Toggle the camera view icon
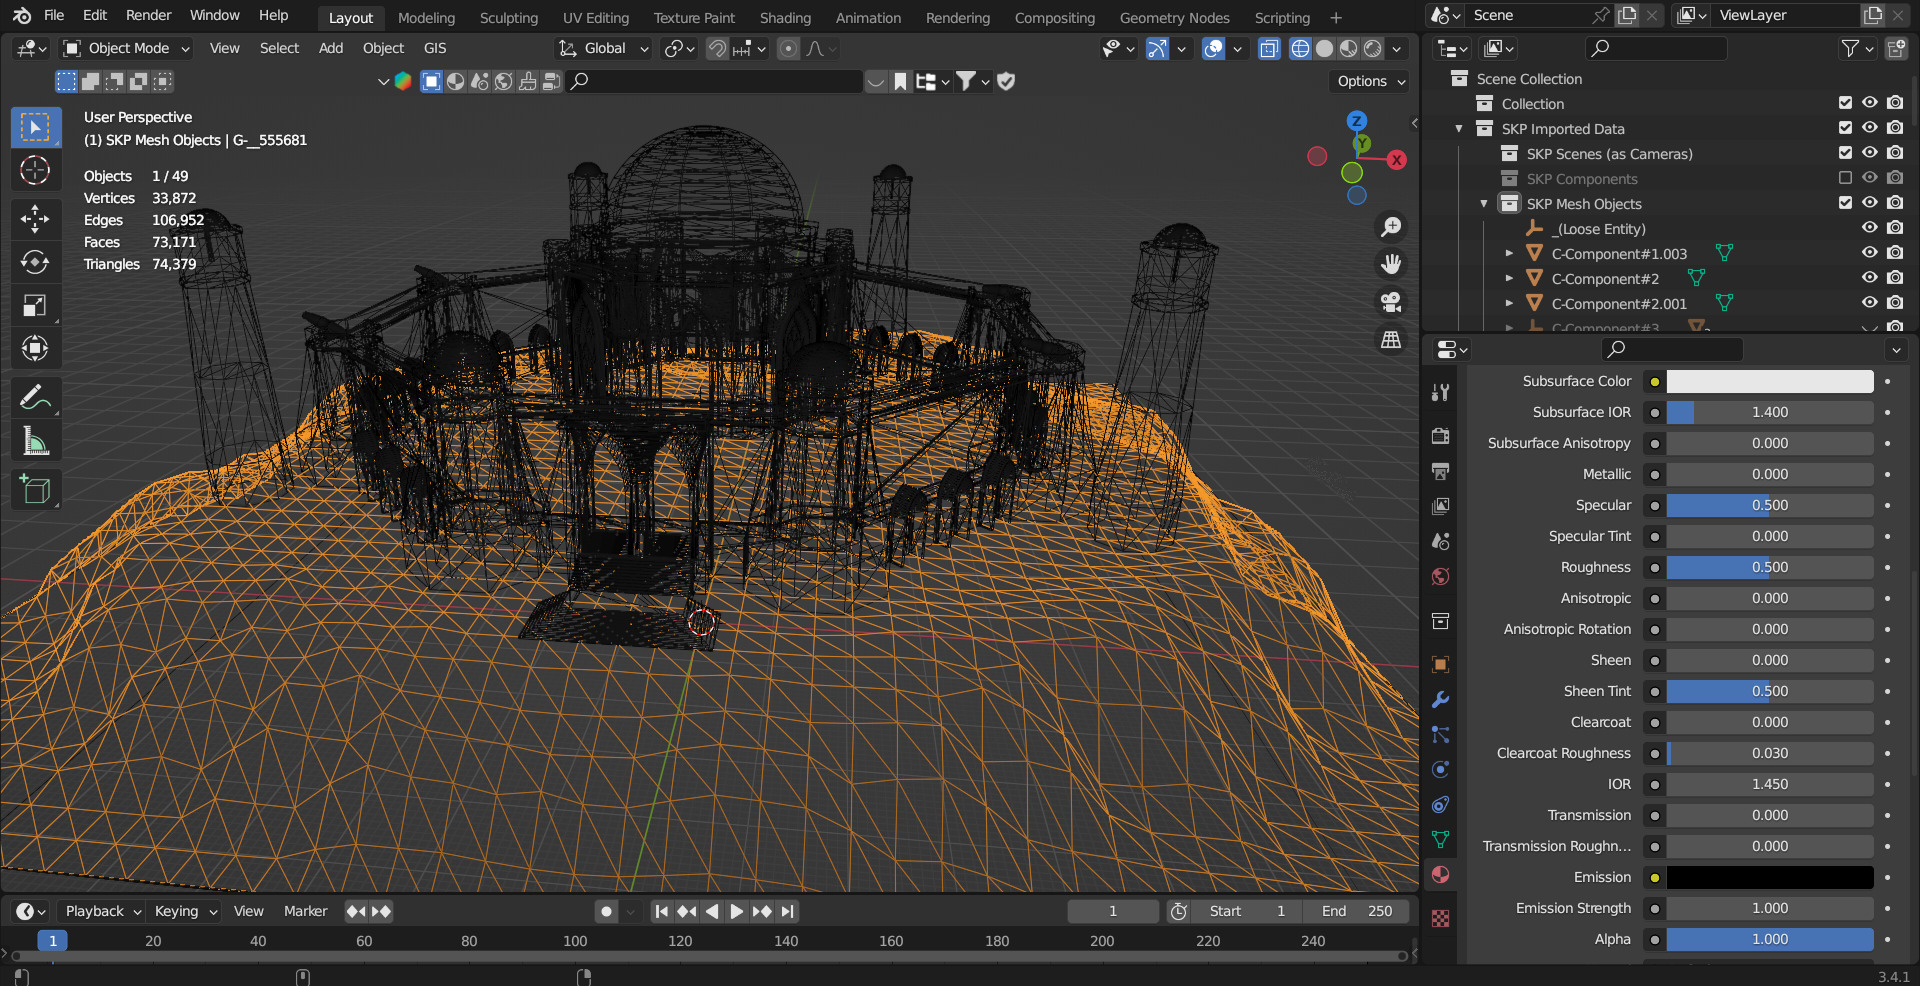This screenshot has height=986, width=1920. coord(1391,302)
